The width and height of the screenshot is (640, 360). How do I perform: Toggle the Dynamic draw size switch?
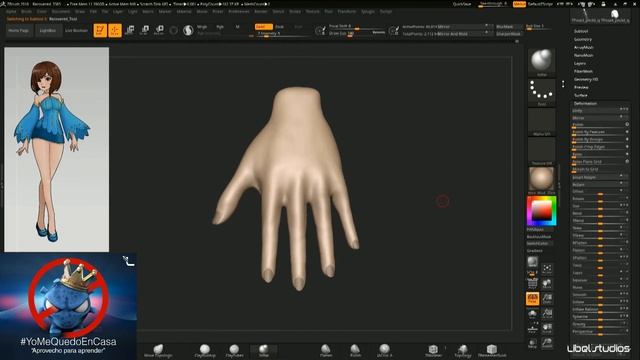[x=378, y=32]
